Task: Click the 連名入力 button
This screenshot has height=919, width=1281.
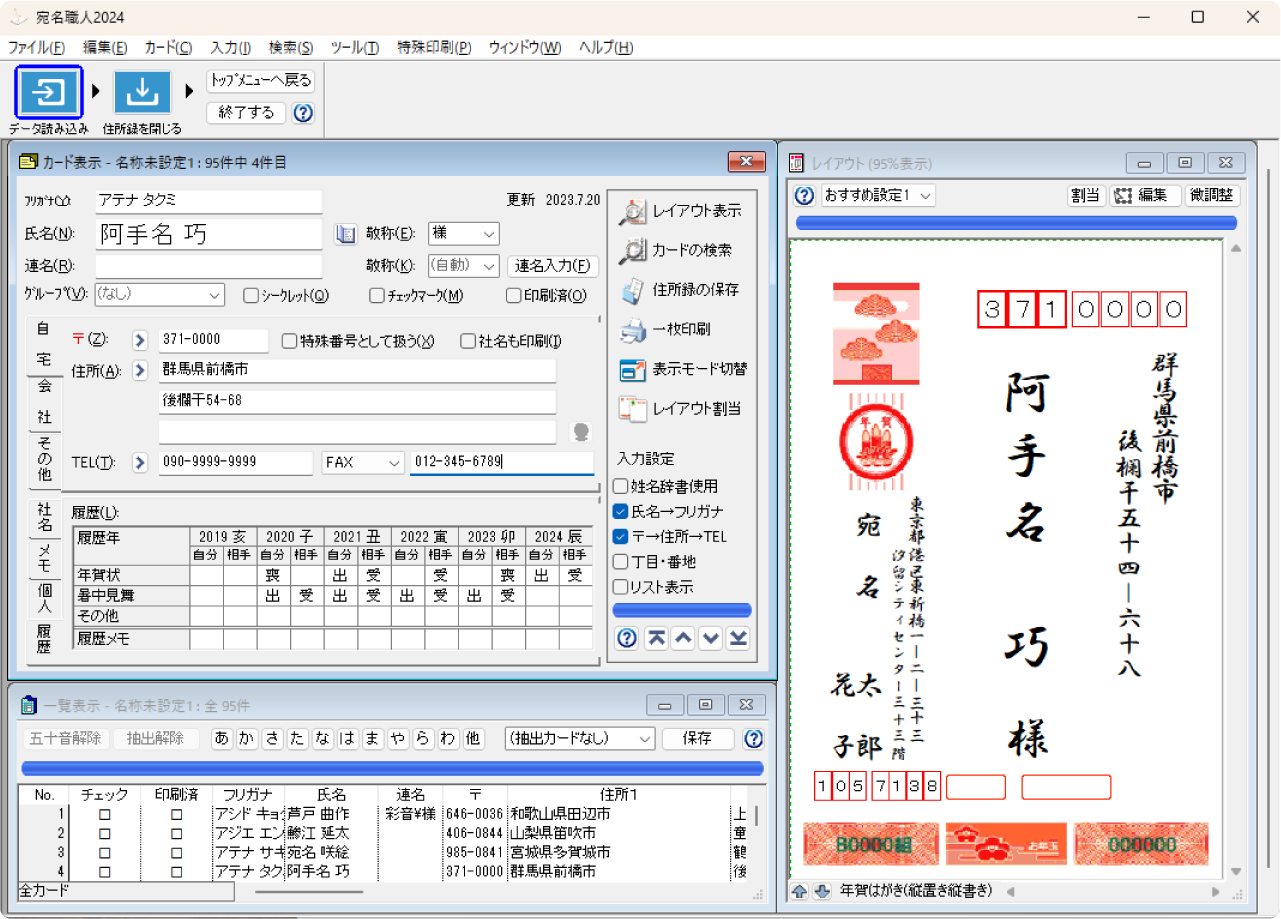Action: 553,266
